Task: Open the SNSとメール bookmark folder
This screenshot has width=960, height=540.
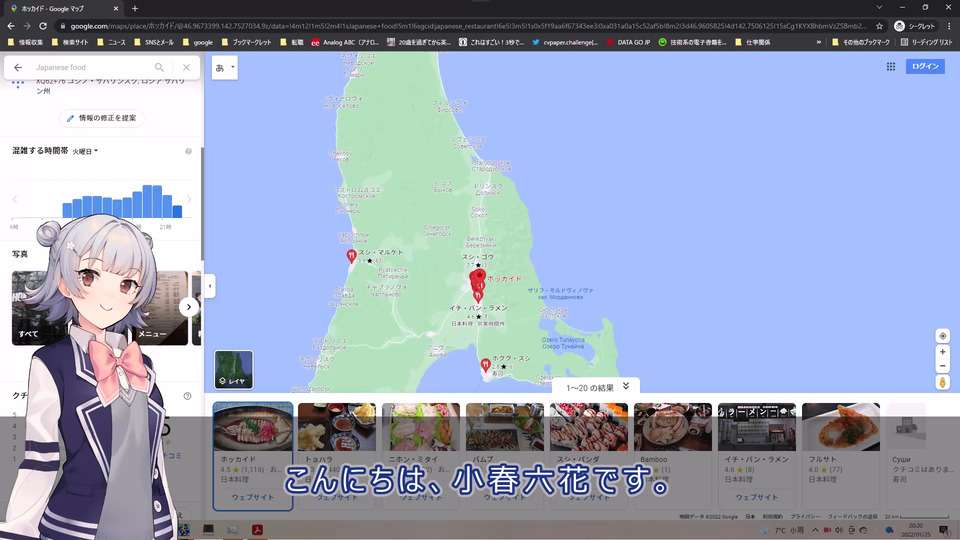Action: click(x=153, y=42)
